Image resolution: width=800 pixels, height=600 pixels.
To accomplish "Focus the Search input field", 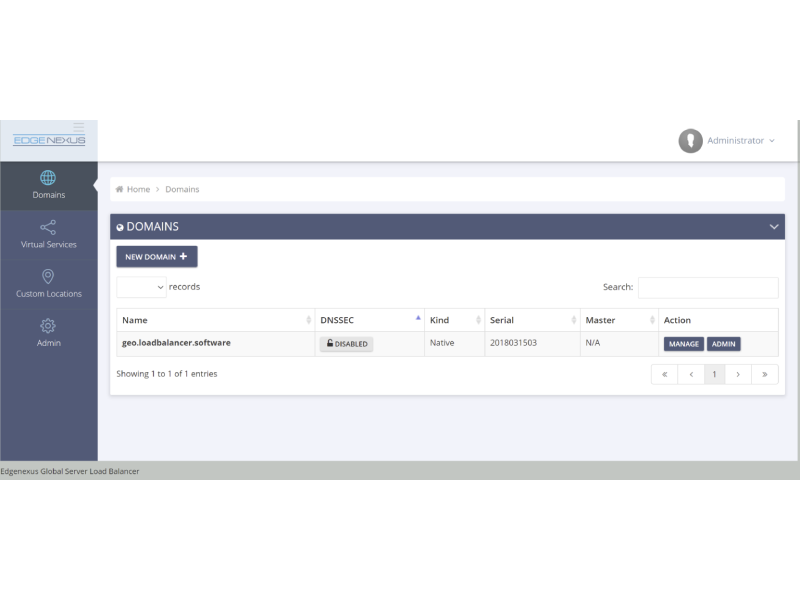I will [x=708, y=287].
